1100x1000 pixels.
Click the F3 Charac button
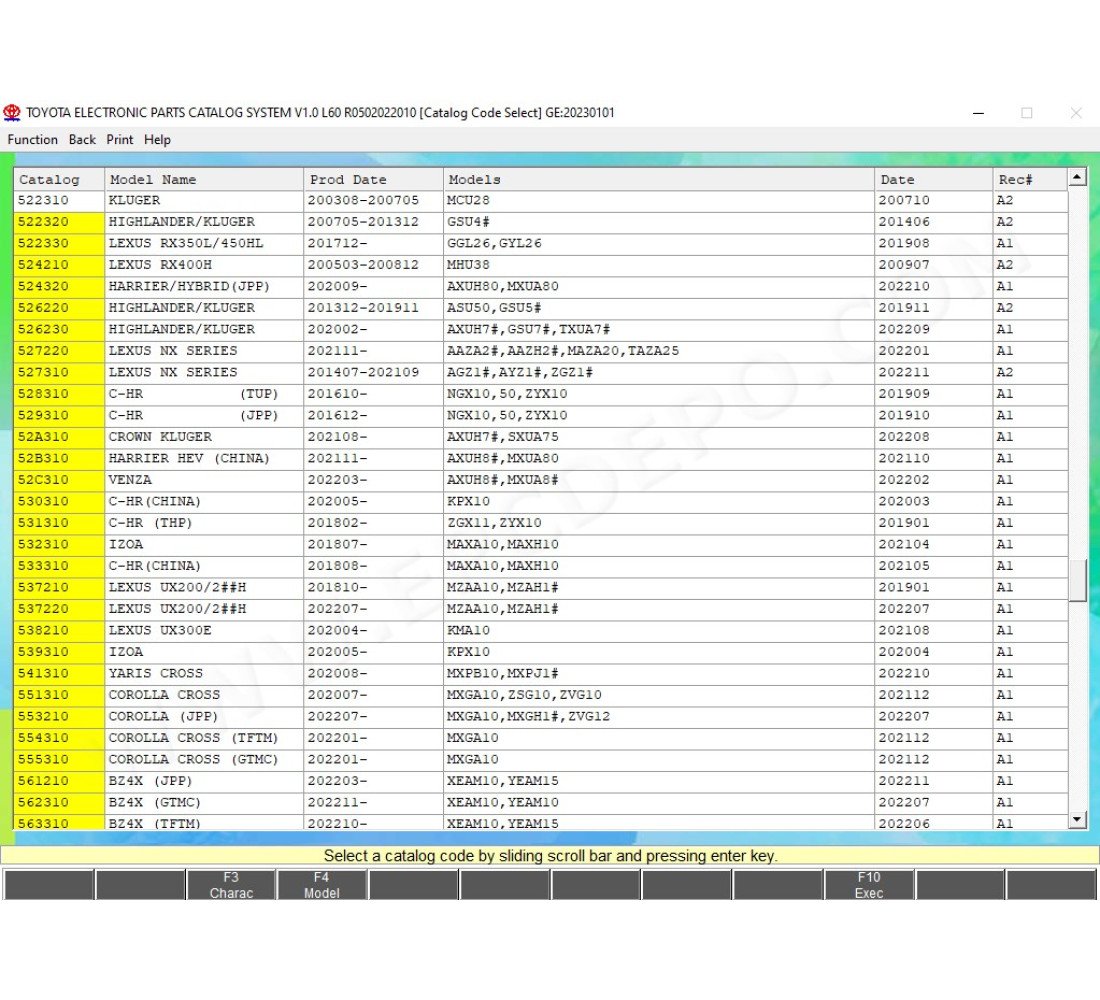pyautogui.click(x=231, y=885)
